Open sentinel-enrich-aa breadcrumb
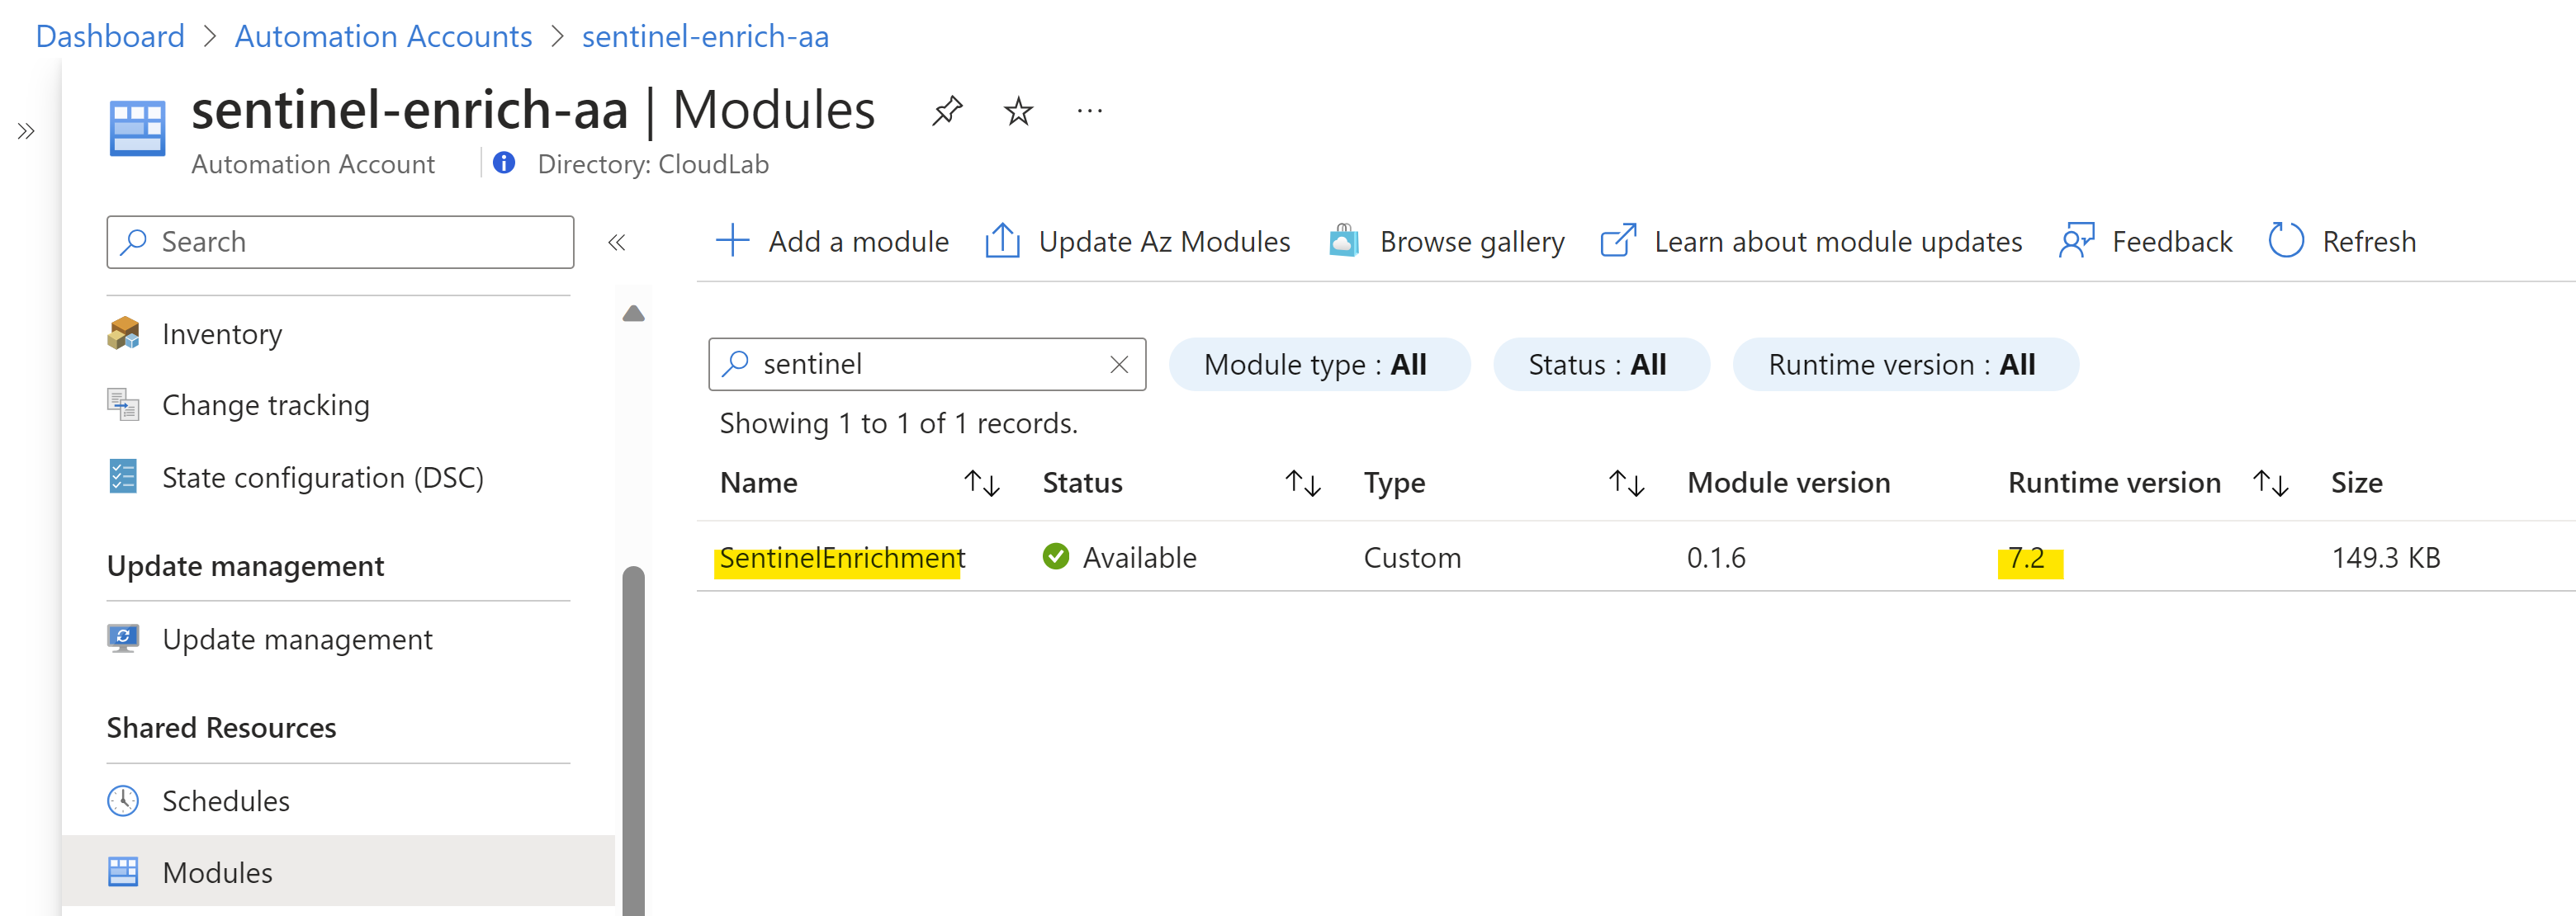The image size is (2576, 916). tap(705, 36)
